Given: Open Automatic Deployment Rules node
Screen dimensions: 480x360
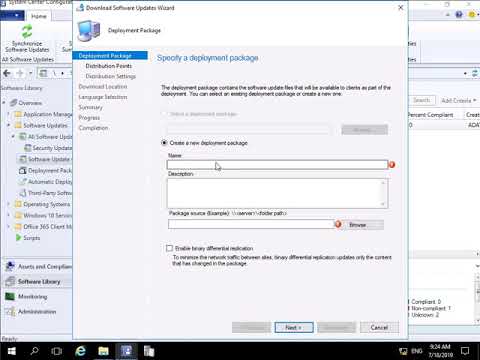Looking at the screenshot, I should [x=45, y=182].
